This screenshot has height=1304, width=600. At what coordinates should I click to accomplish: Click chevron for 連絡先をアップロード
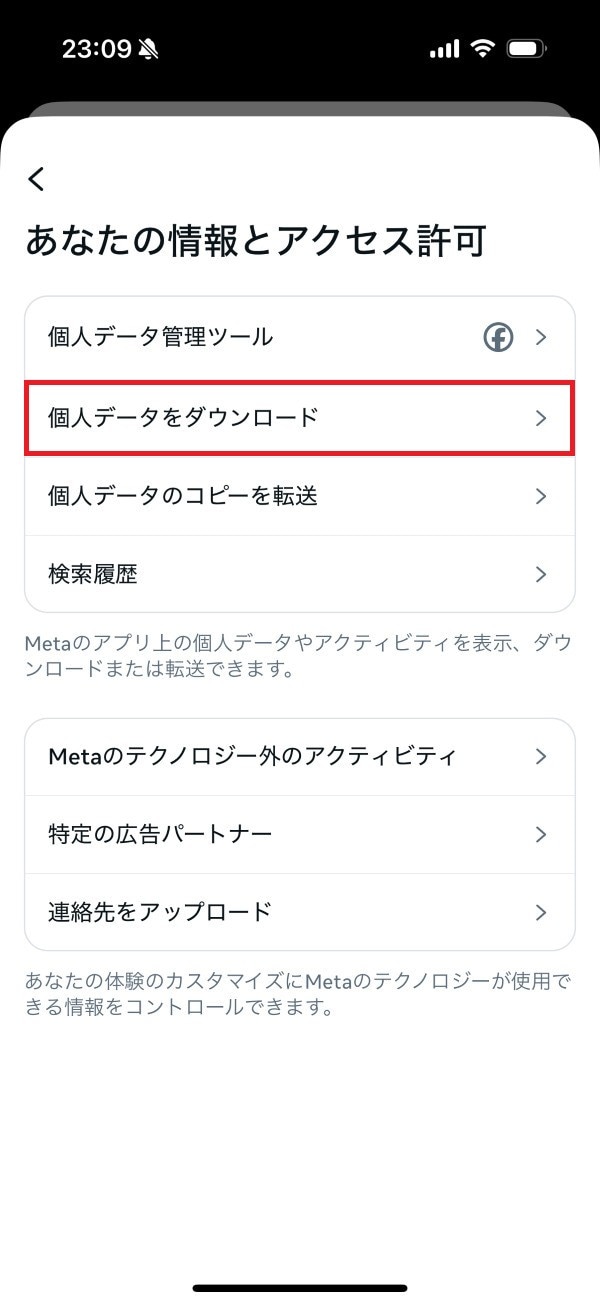tap(541, 913)
